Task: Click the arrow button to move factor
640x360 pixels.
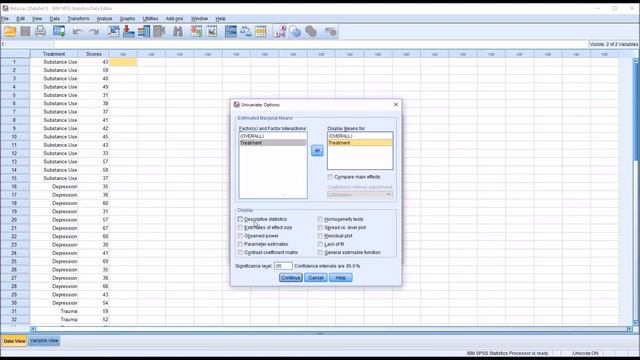Action: coord(317,151)
